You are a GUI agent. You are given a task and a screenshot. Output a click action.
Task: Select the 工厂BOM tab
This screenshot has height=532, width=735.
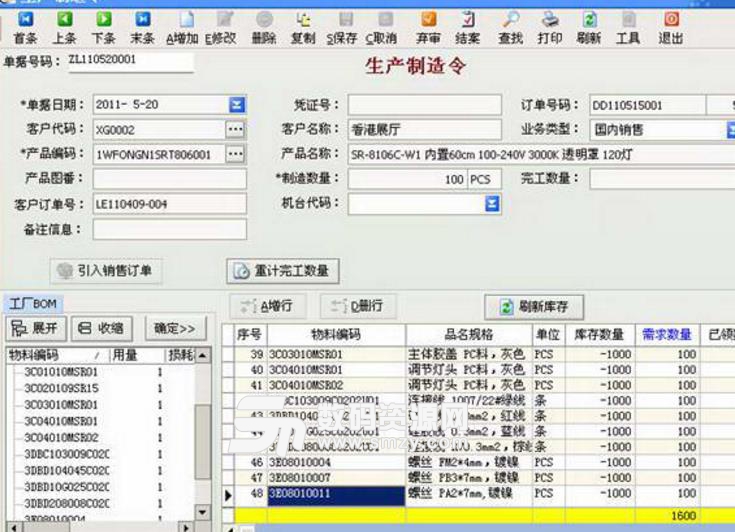[34, 304]
